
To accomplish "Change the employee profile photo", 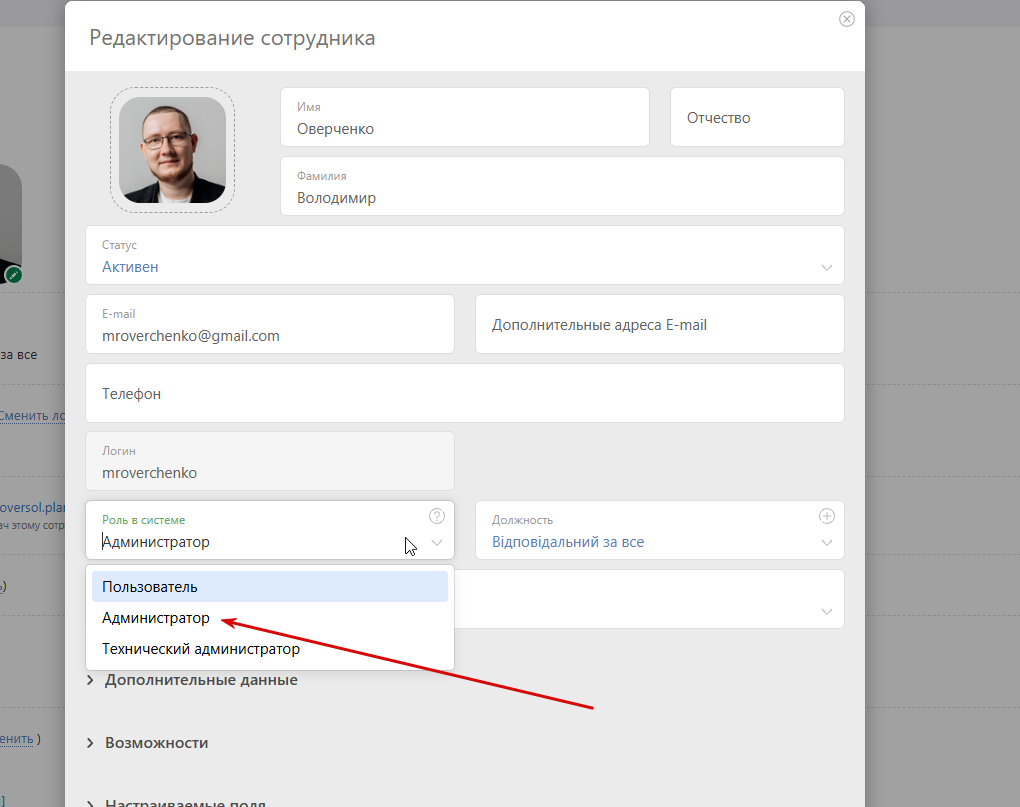I will [172, 150].
